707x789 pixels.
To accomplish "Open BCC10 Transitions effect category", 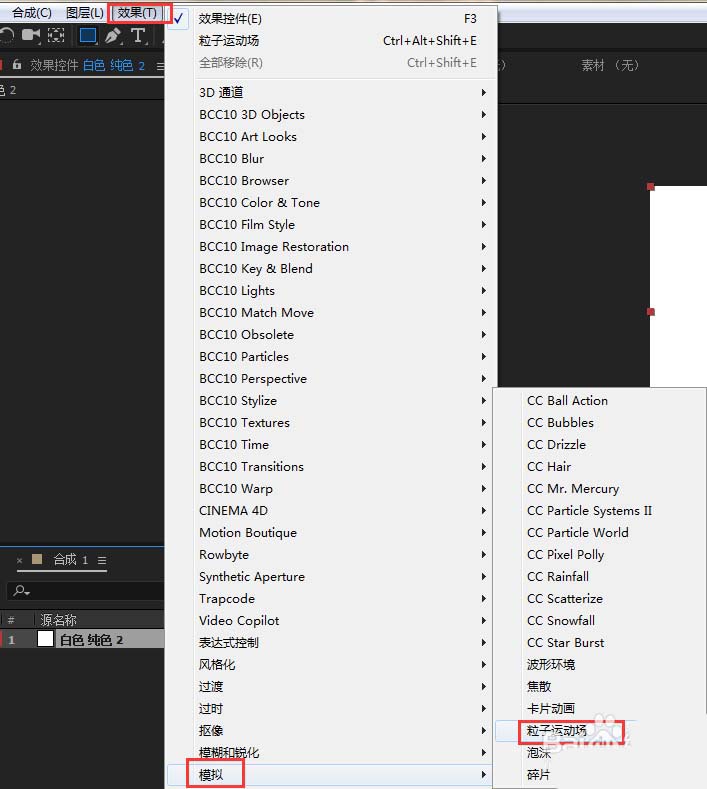I will point(332,466).
